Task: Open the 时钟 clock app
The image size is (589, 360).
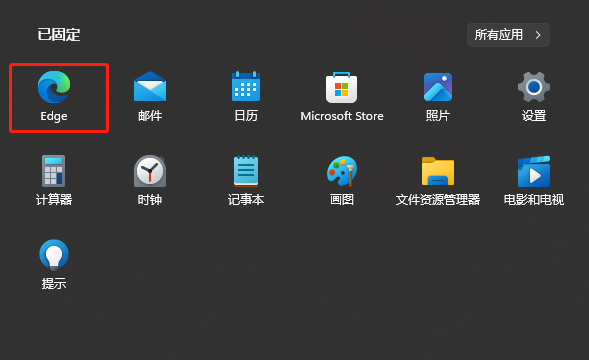Action: click(x=150, y=171)
